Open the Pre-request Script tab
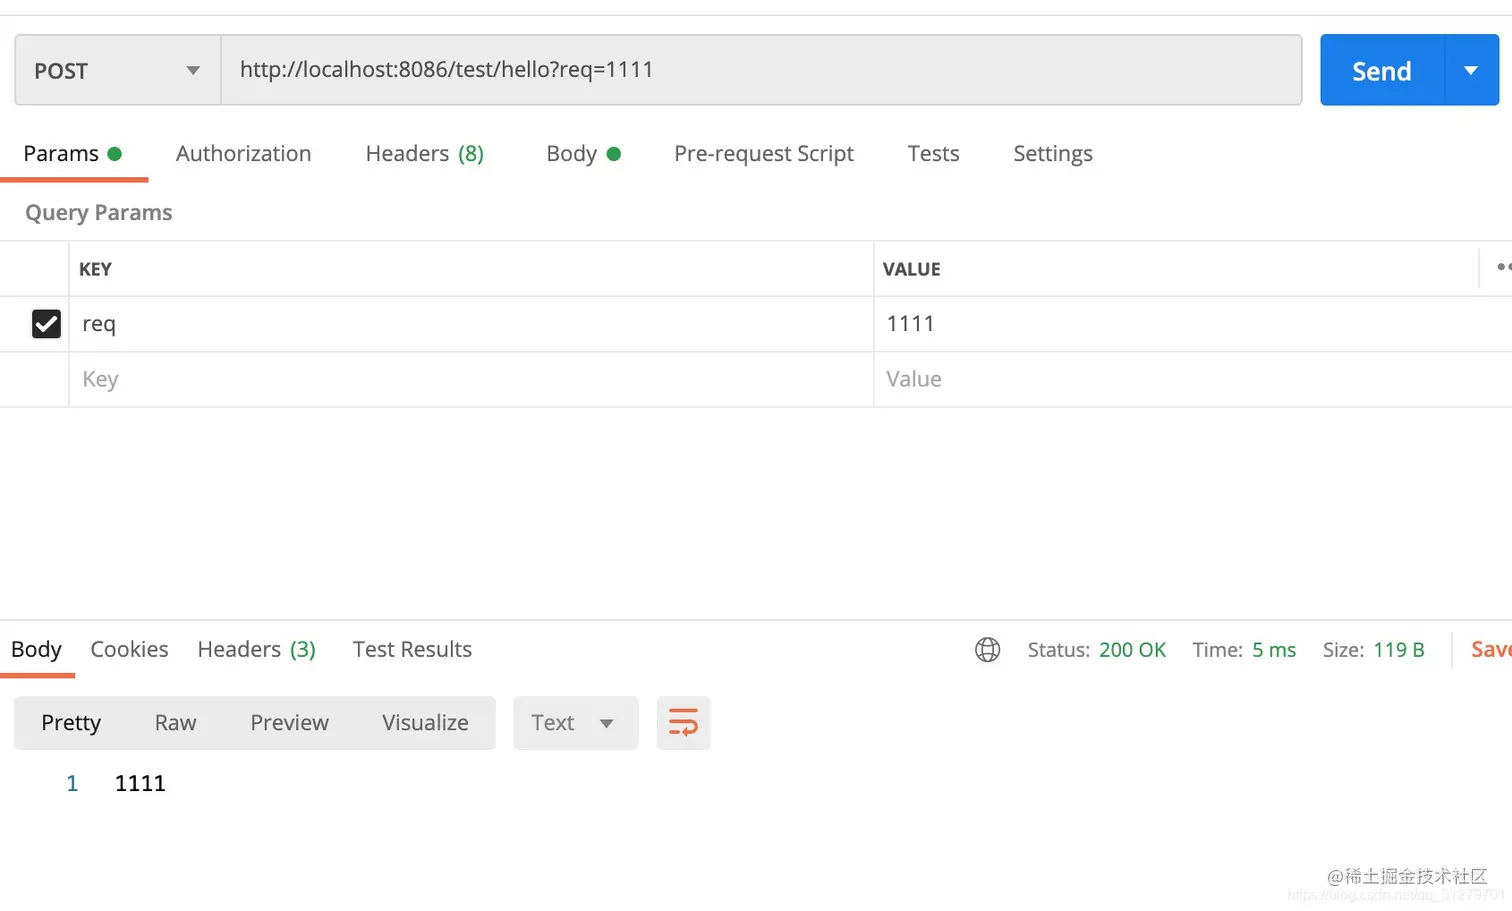 point(763,154)
